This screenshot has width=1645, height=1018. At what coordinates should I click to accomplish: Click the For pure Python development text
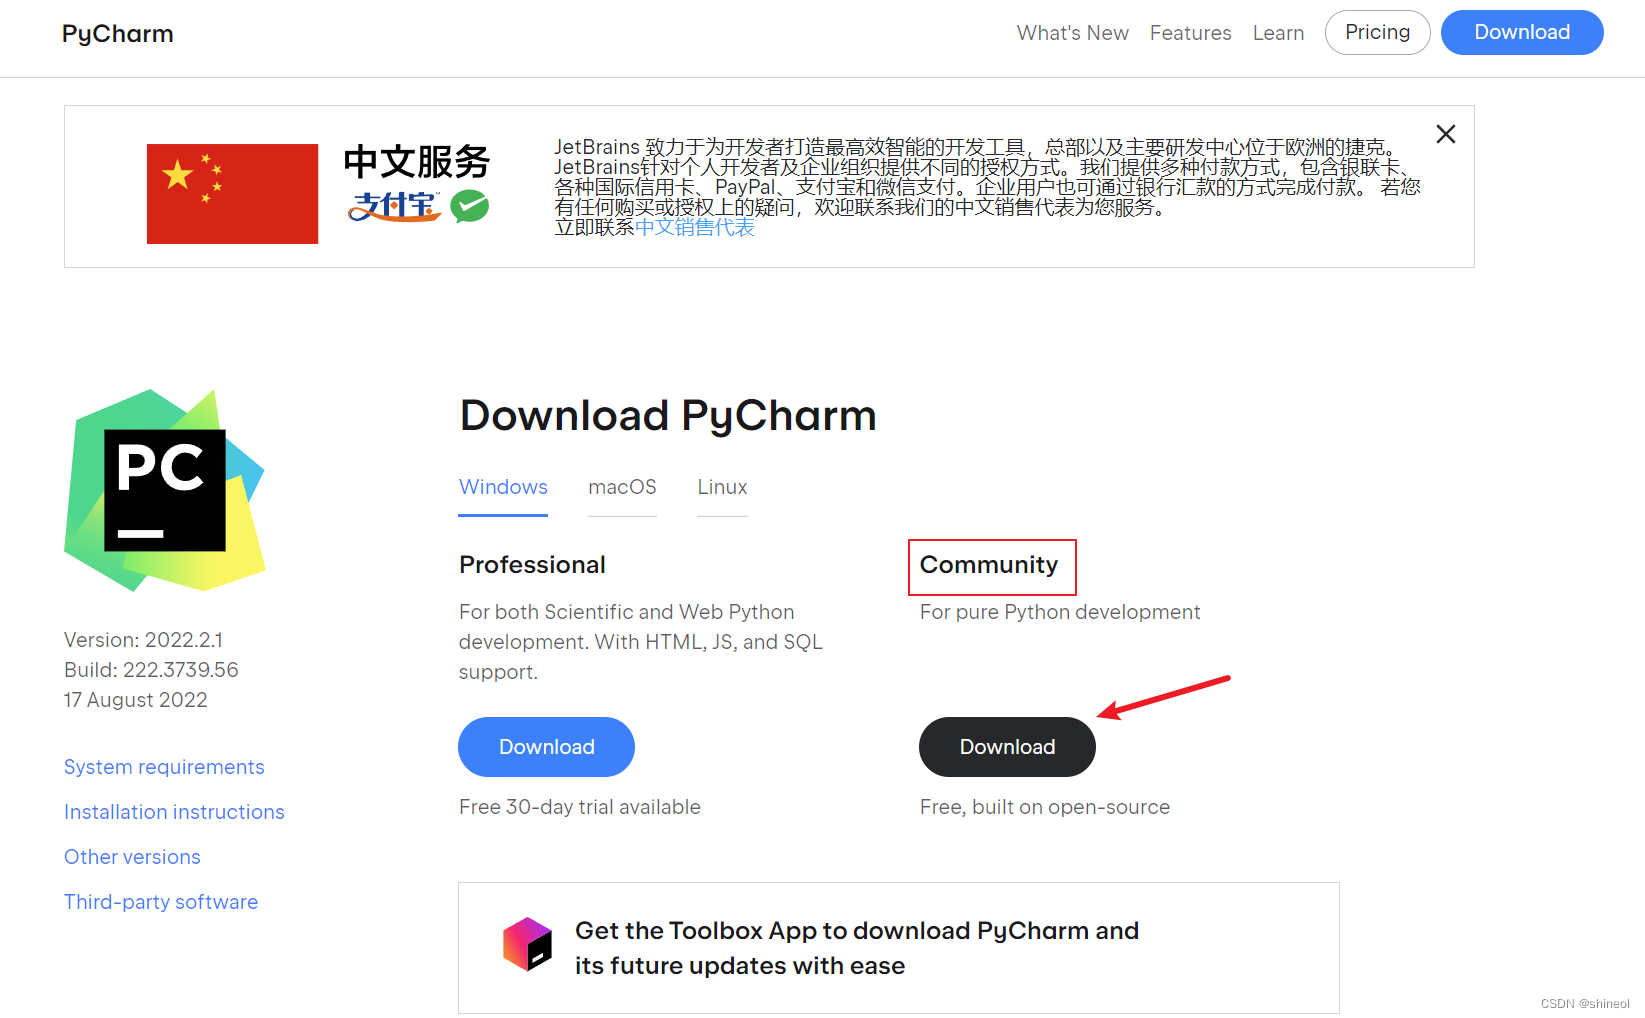1060,612
